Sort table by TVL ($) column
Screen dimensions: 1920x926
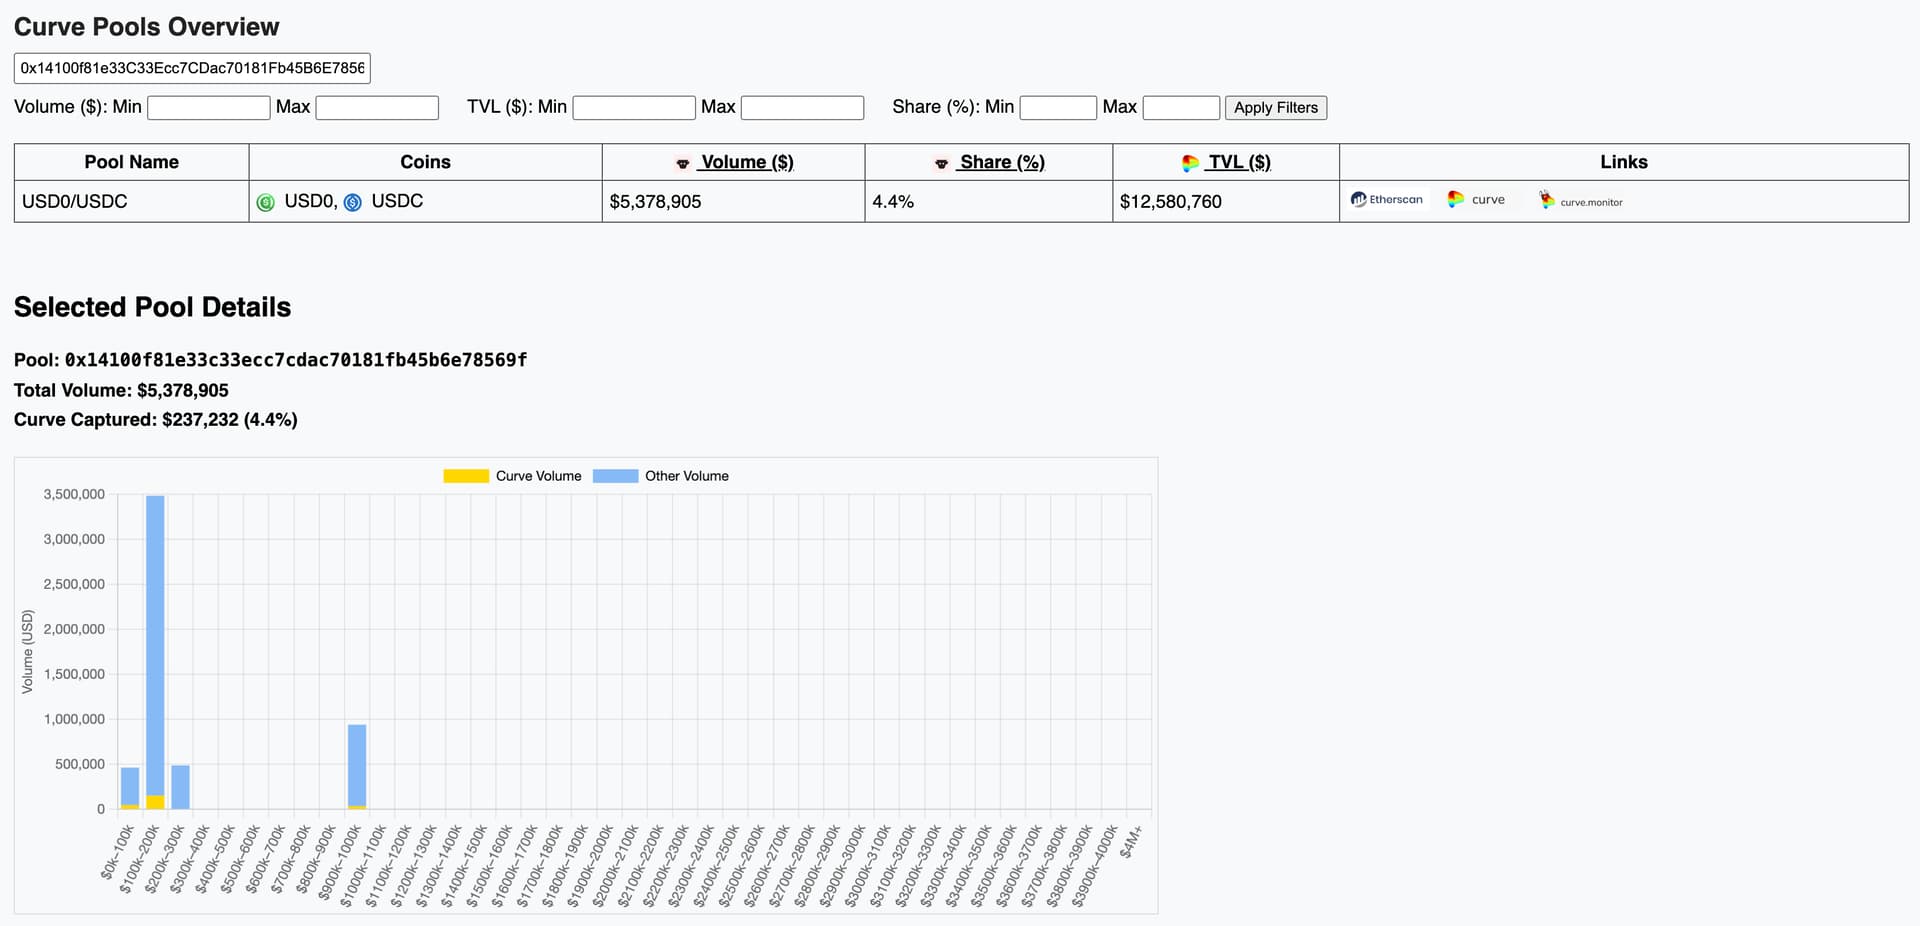pos(1238,162)
